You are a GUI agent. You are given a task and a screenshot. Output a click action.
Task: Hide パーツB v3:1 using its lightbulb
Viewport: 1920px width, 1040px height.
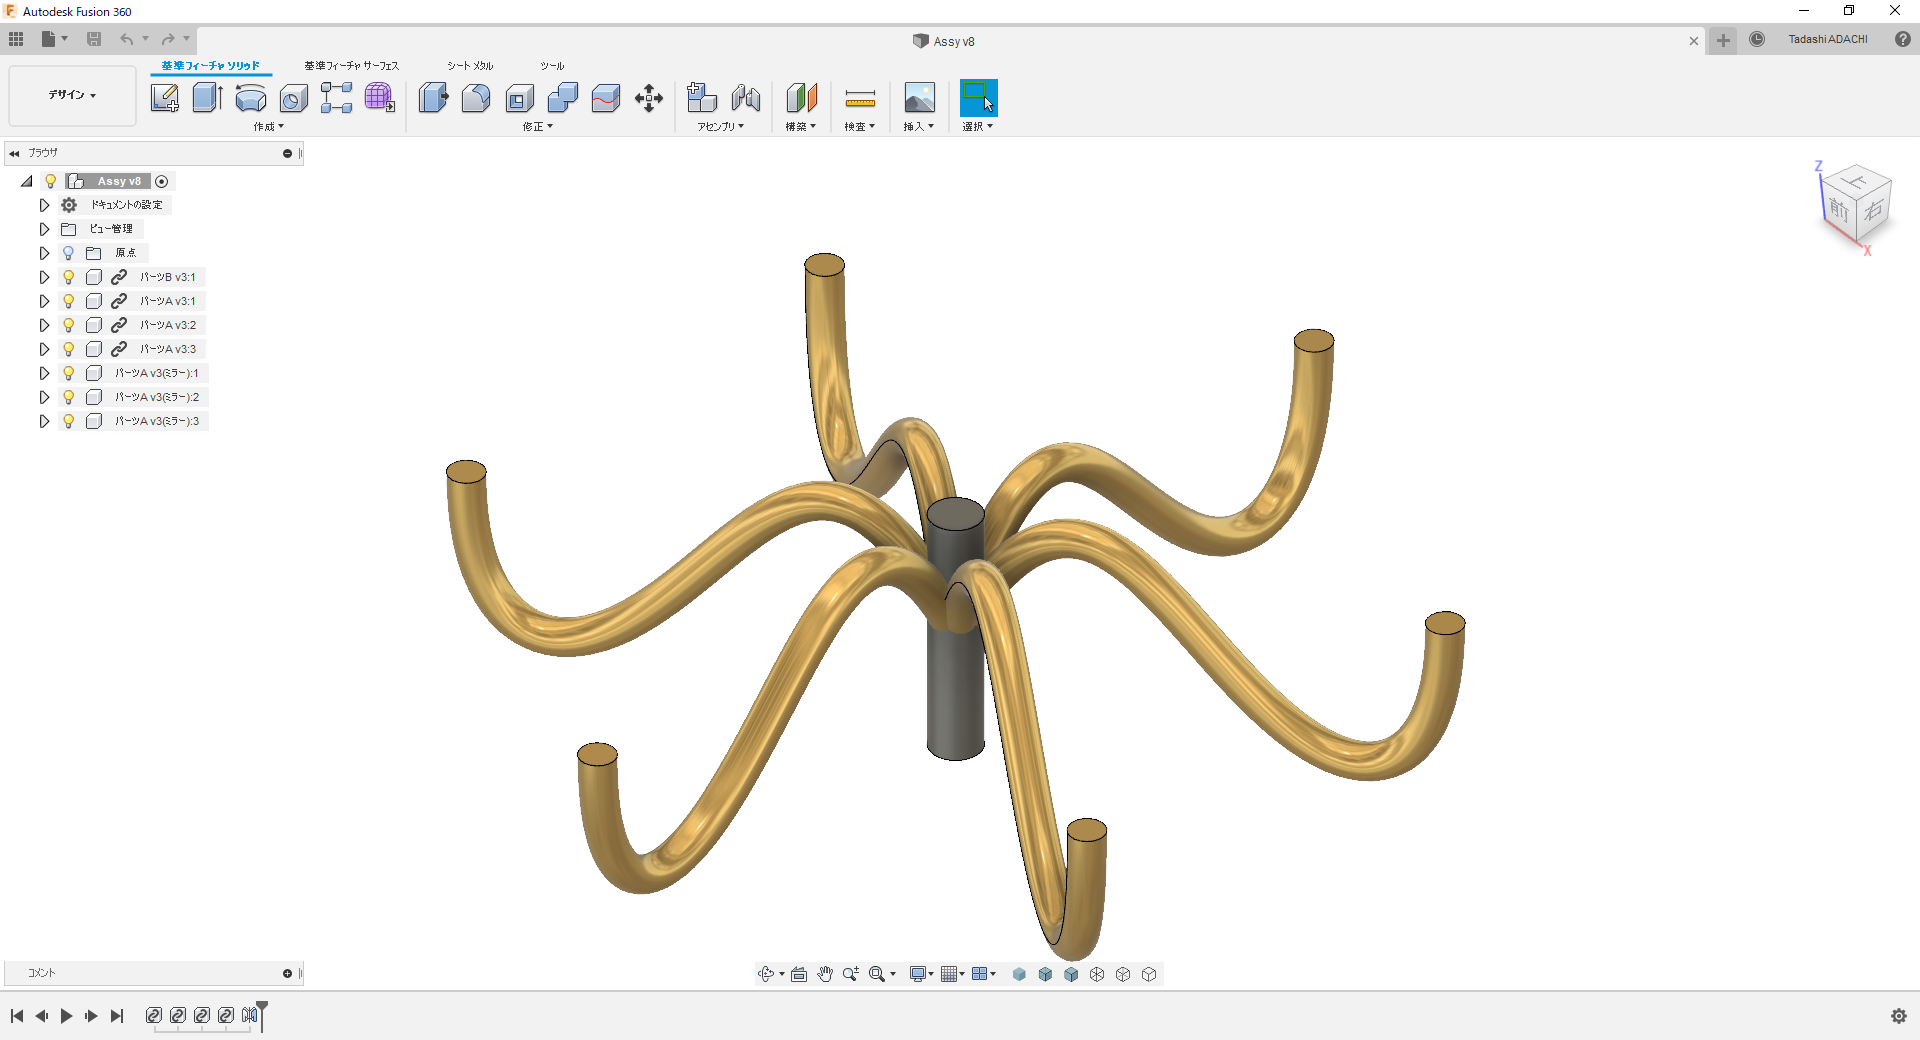pyautogui.click(x=68, y=277)
